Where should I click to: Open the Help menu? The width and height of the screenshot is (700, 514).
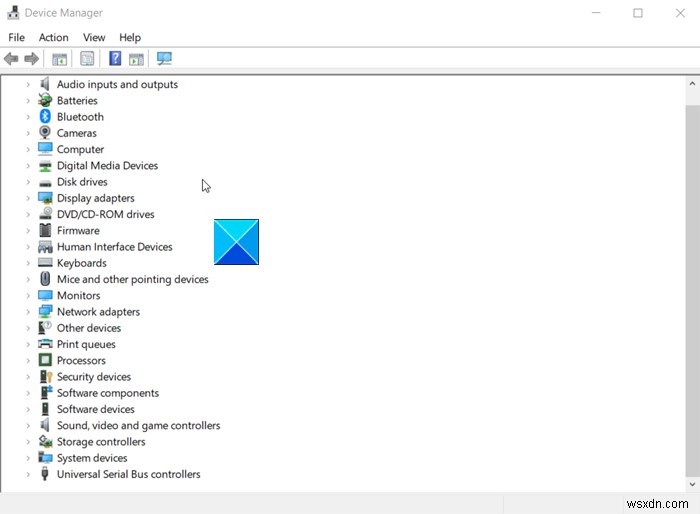click(130, 38)
